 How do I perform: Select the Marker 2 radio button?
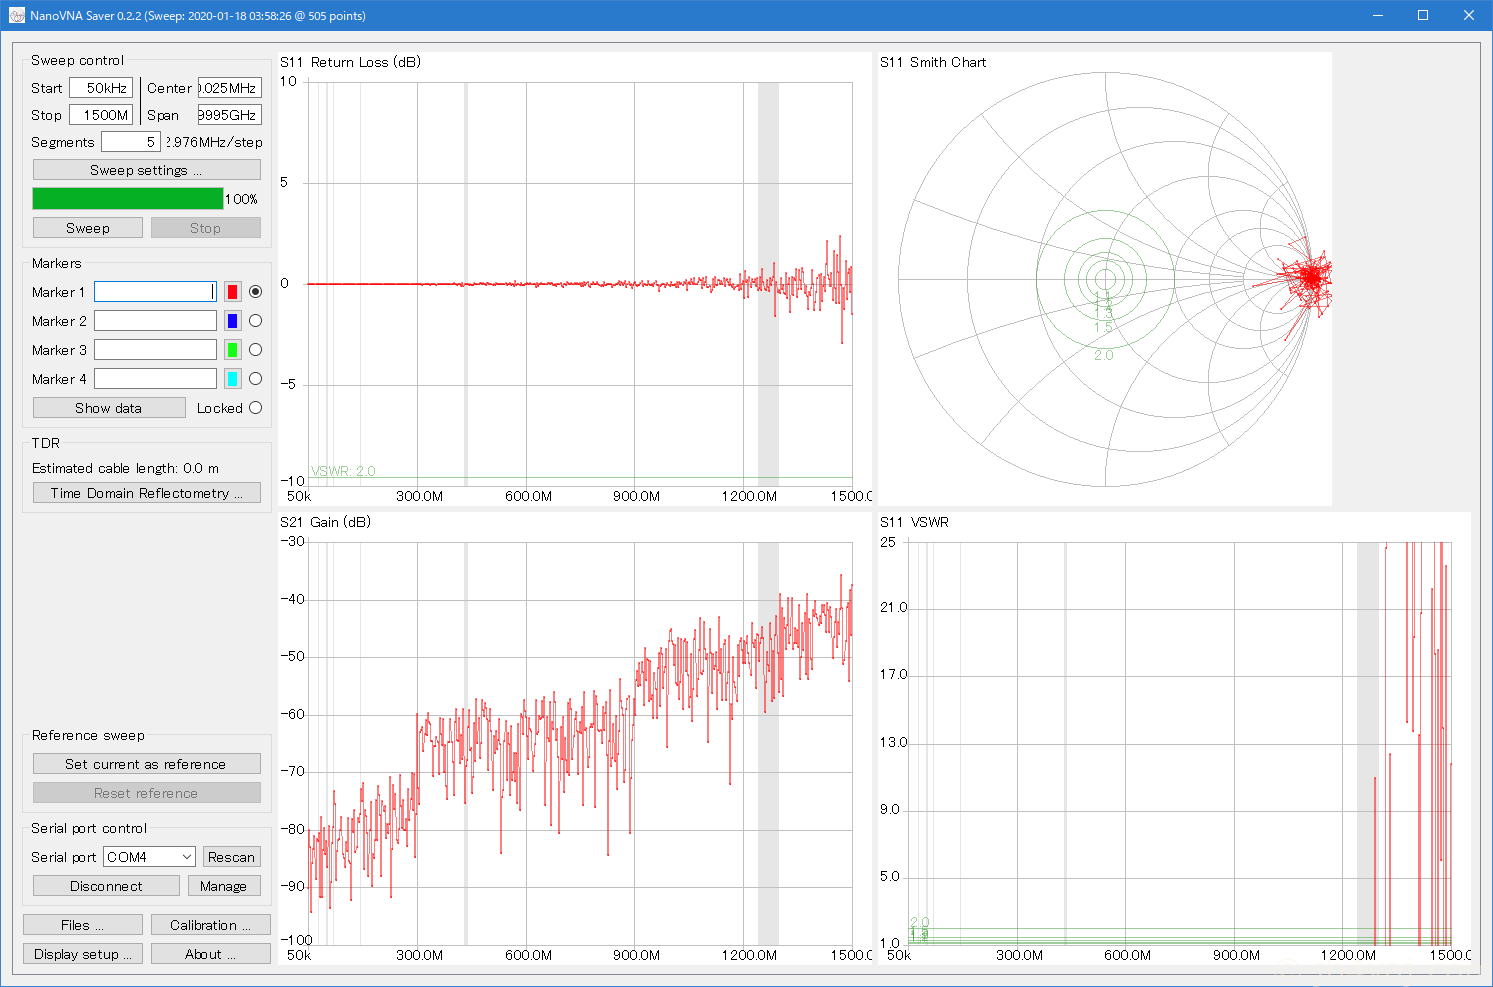click(256, 321)
